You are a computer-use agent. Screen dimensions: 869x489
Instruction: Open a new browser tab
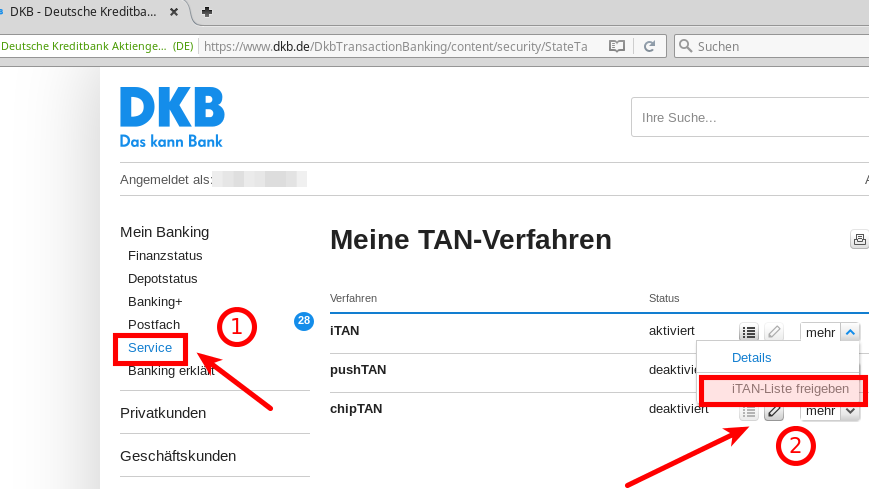tap(207, 12)
